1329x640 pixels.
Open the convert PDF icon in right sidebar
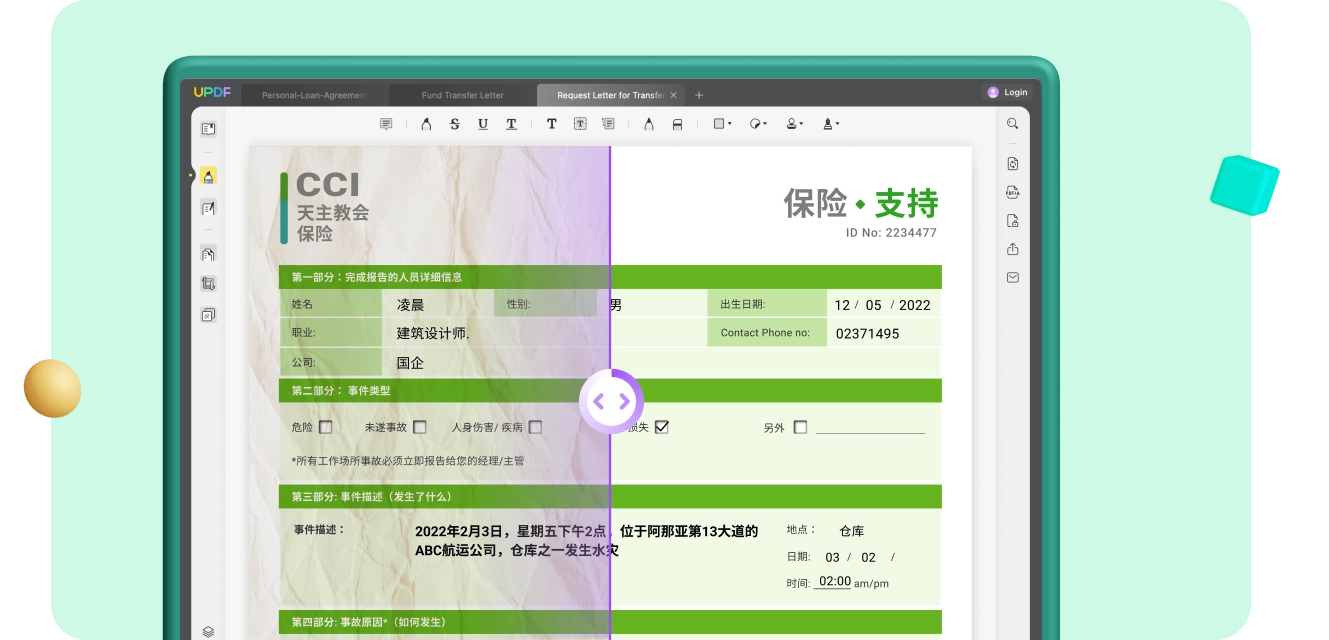click(1012, 164)
